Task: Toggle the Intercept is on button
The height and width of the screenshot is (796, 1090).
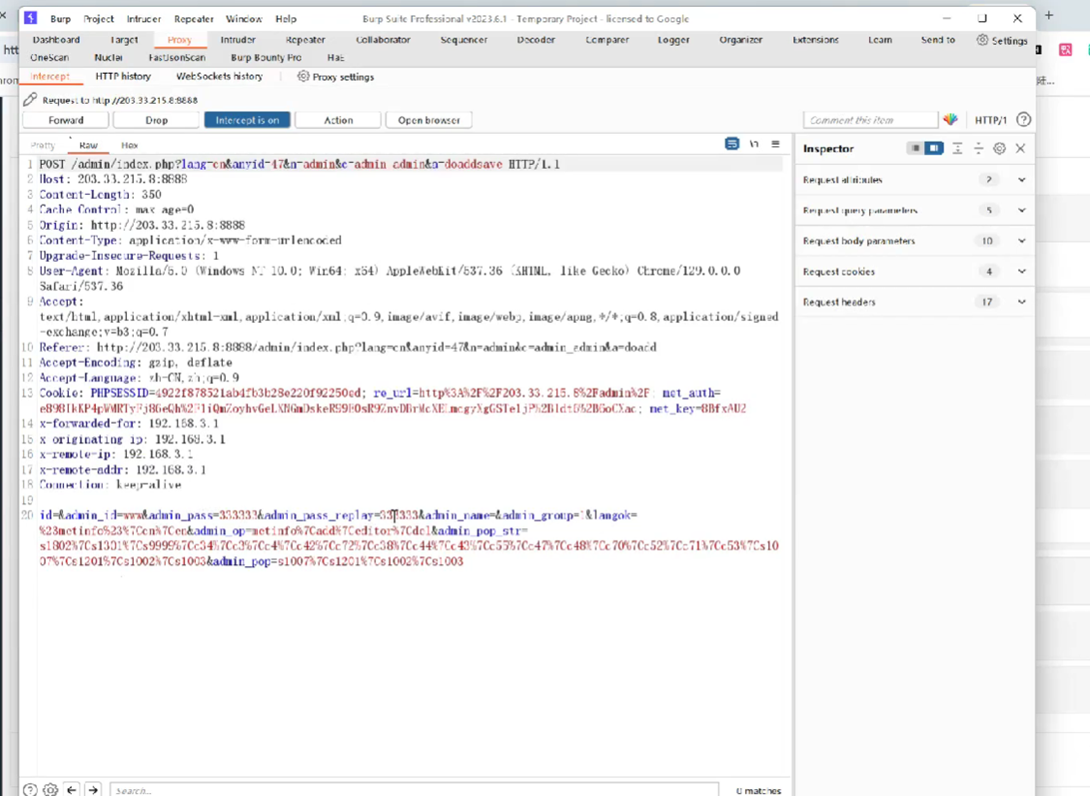Action: pyautogui.click(x=247, y=120)
